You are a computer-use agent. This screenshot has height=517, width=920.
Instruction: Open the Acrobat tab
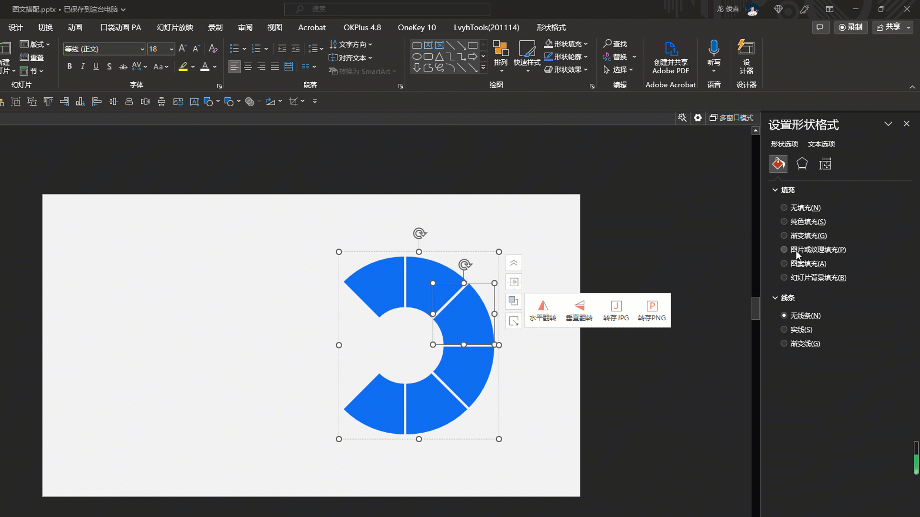[312, 28]
